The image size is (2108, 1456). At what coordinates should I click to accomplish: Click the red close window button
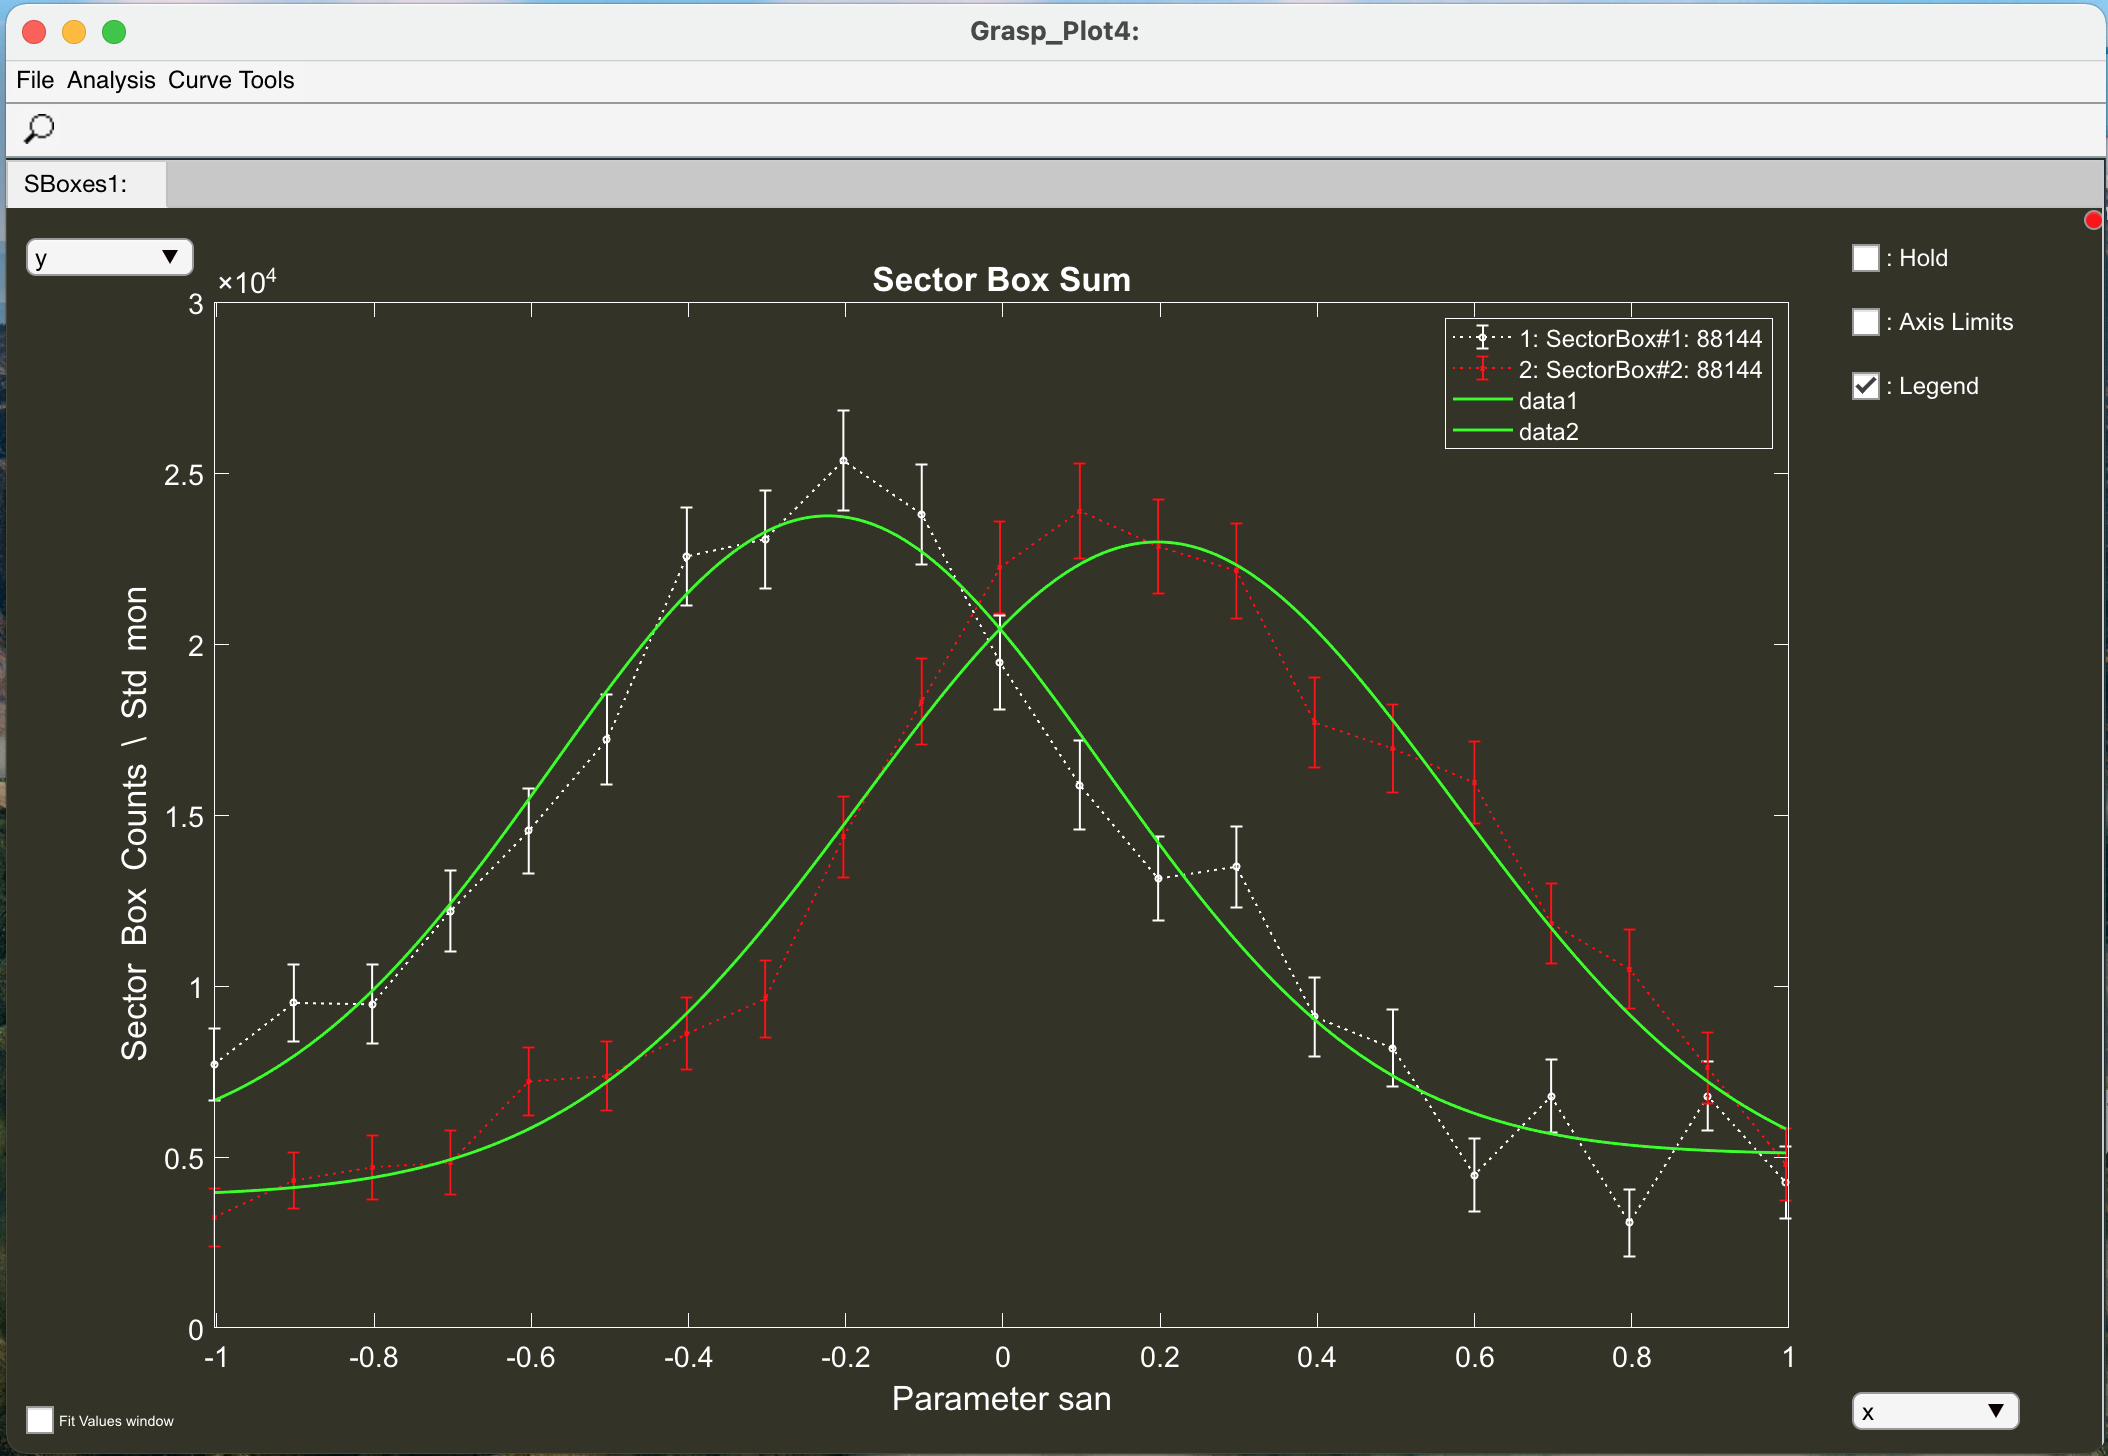(34, 32)
